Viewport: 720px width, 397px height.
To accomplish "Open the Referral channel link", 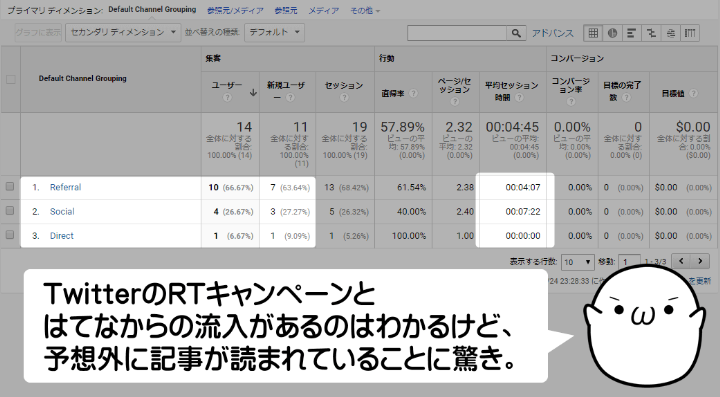I will (65, 187).
